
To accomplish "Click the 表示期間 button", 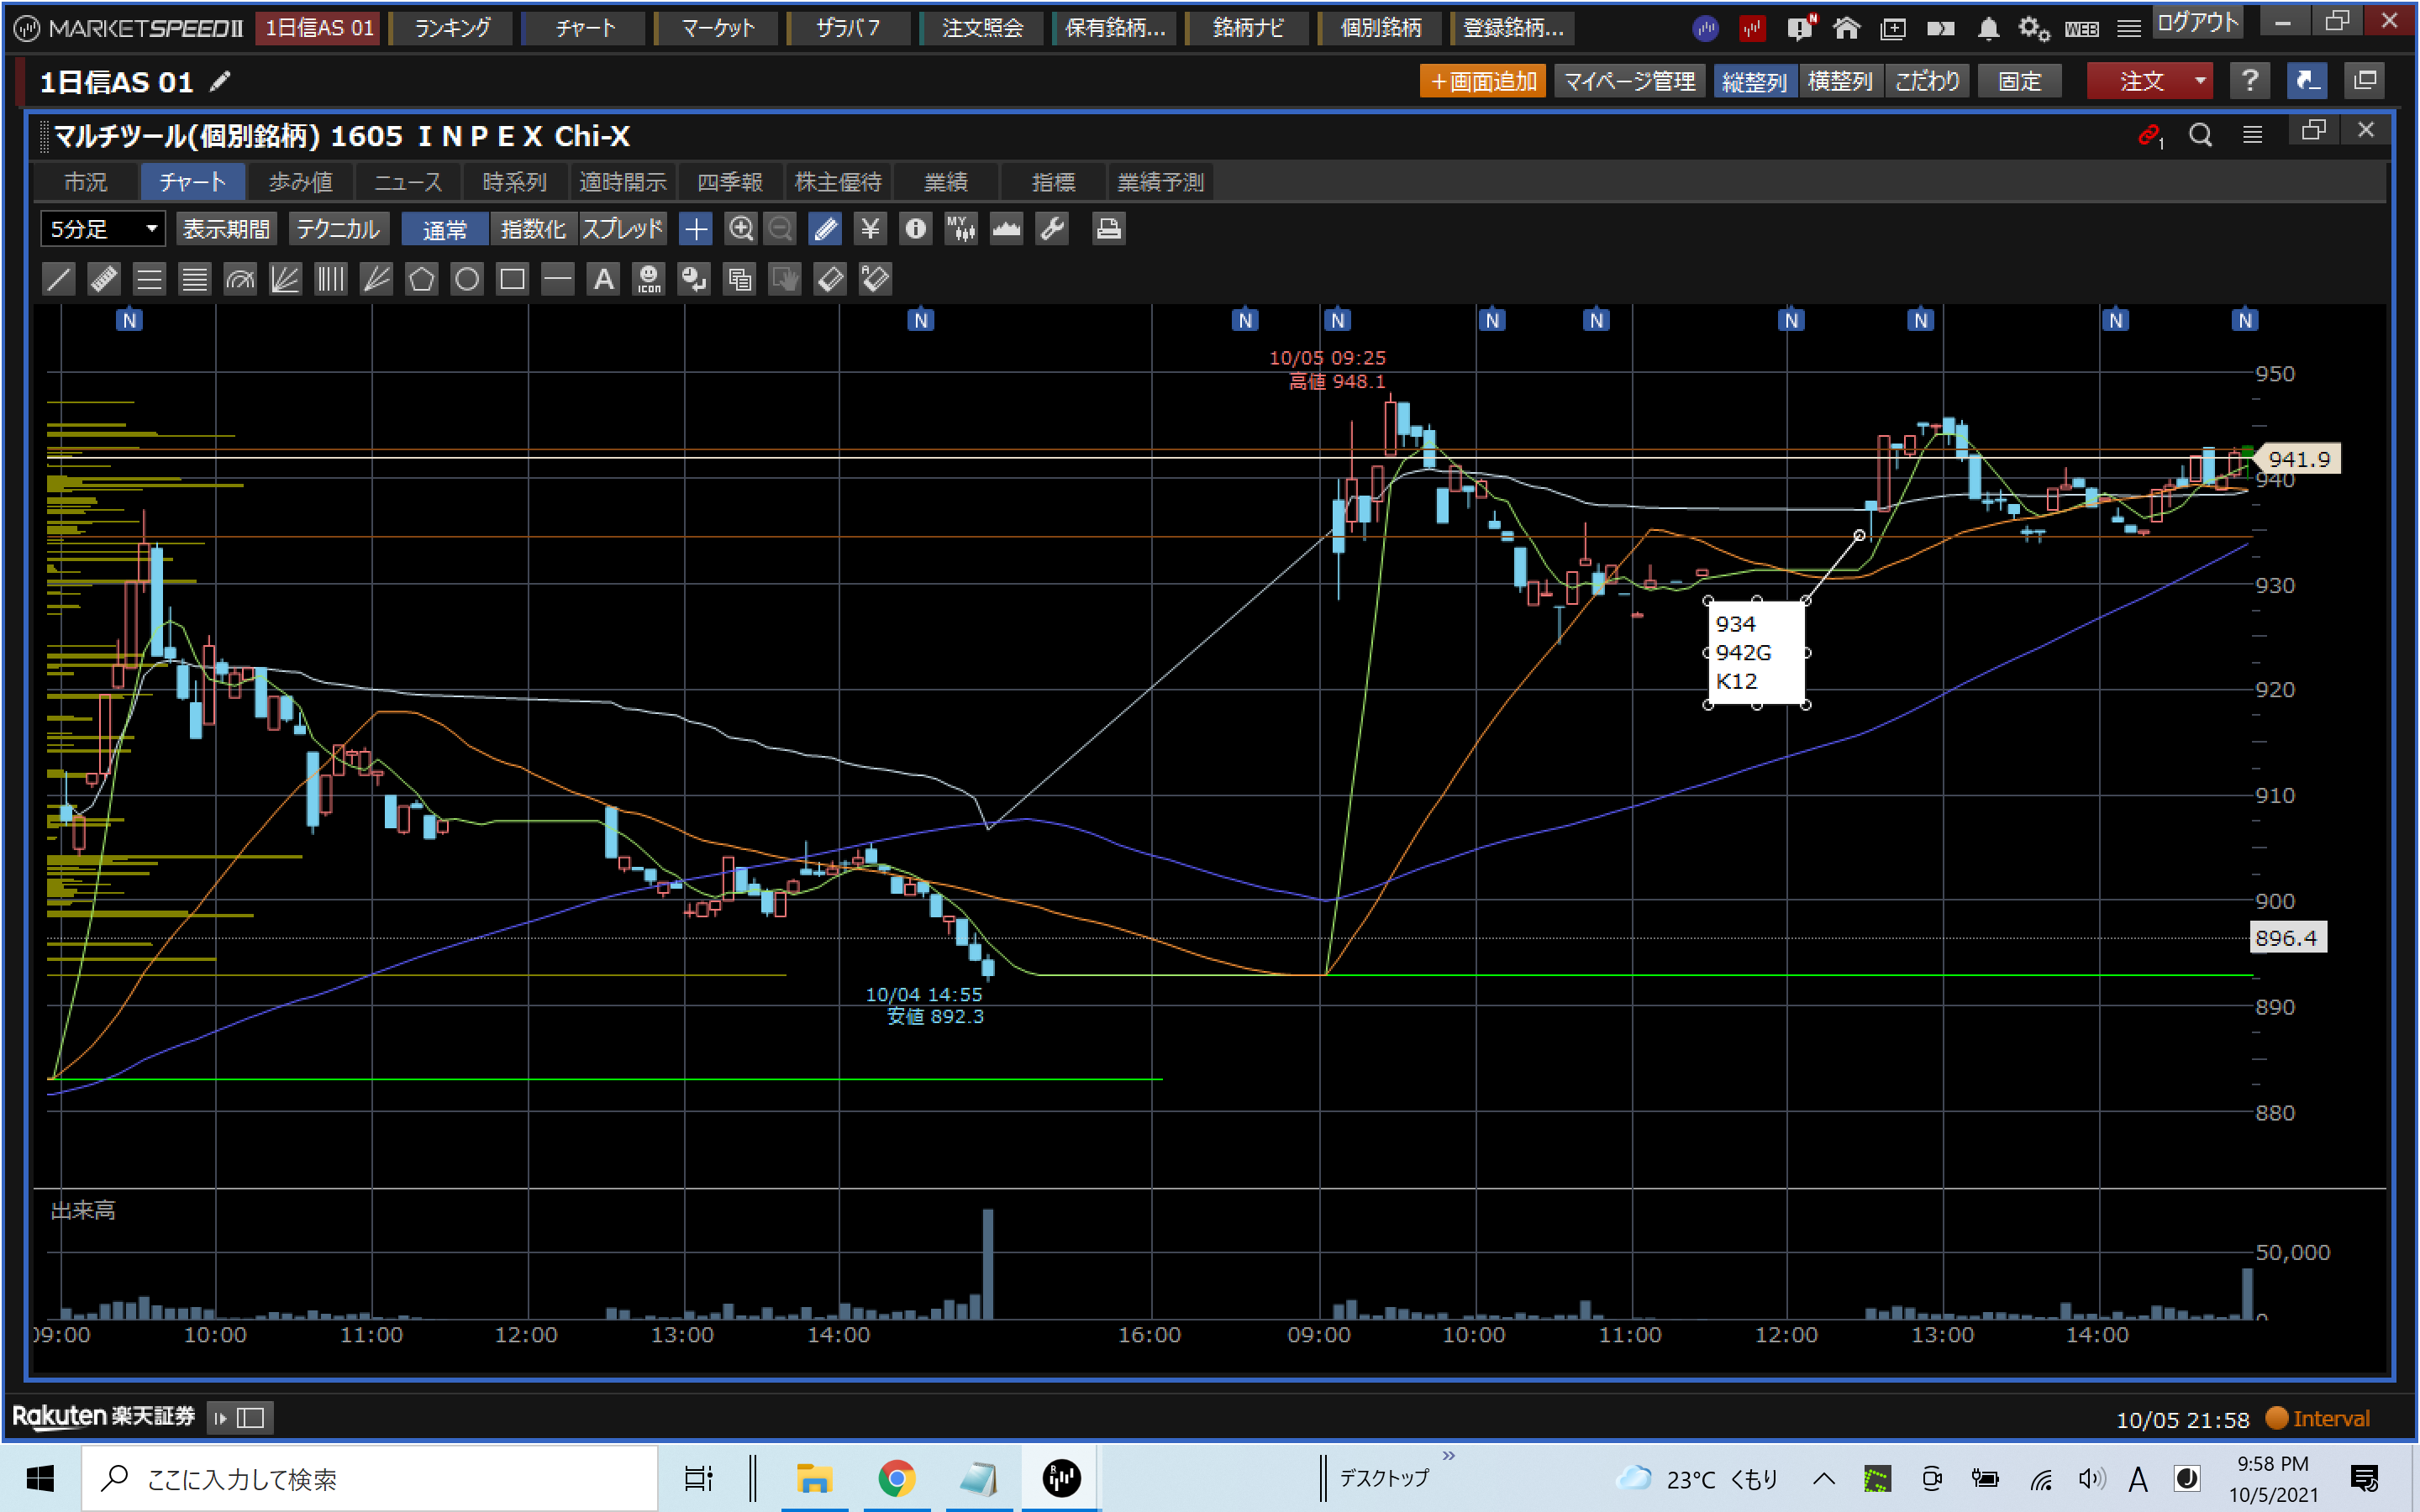I will (227, 229).
